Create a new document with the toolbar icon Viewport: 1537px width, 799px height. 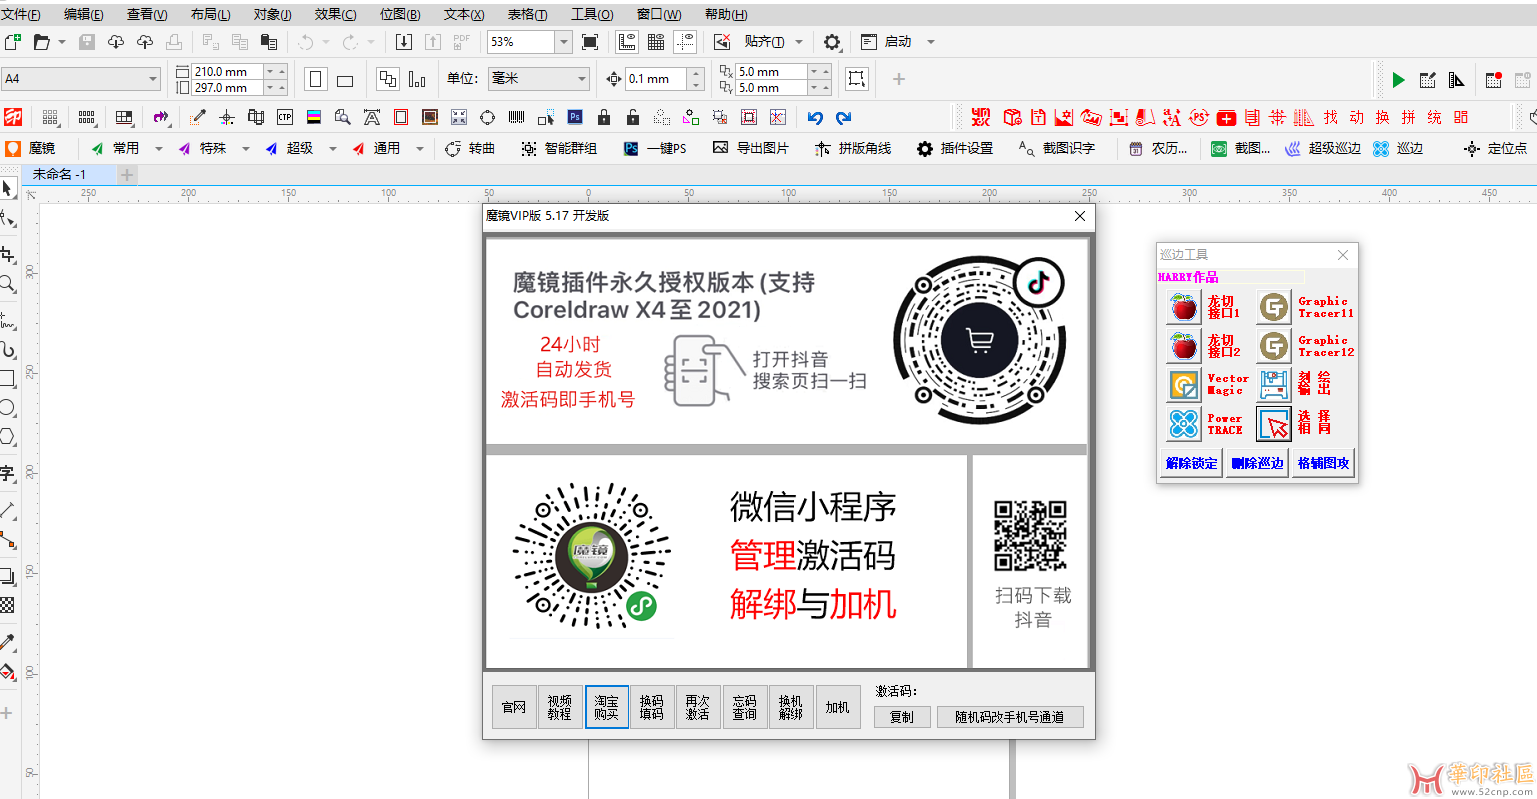click(x=13, y=42)
